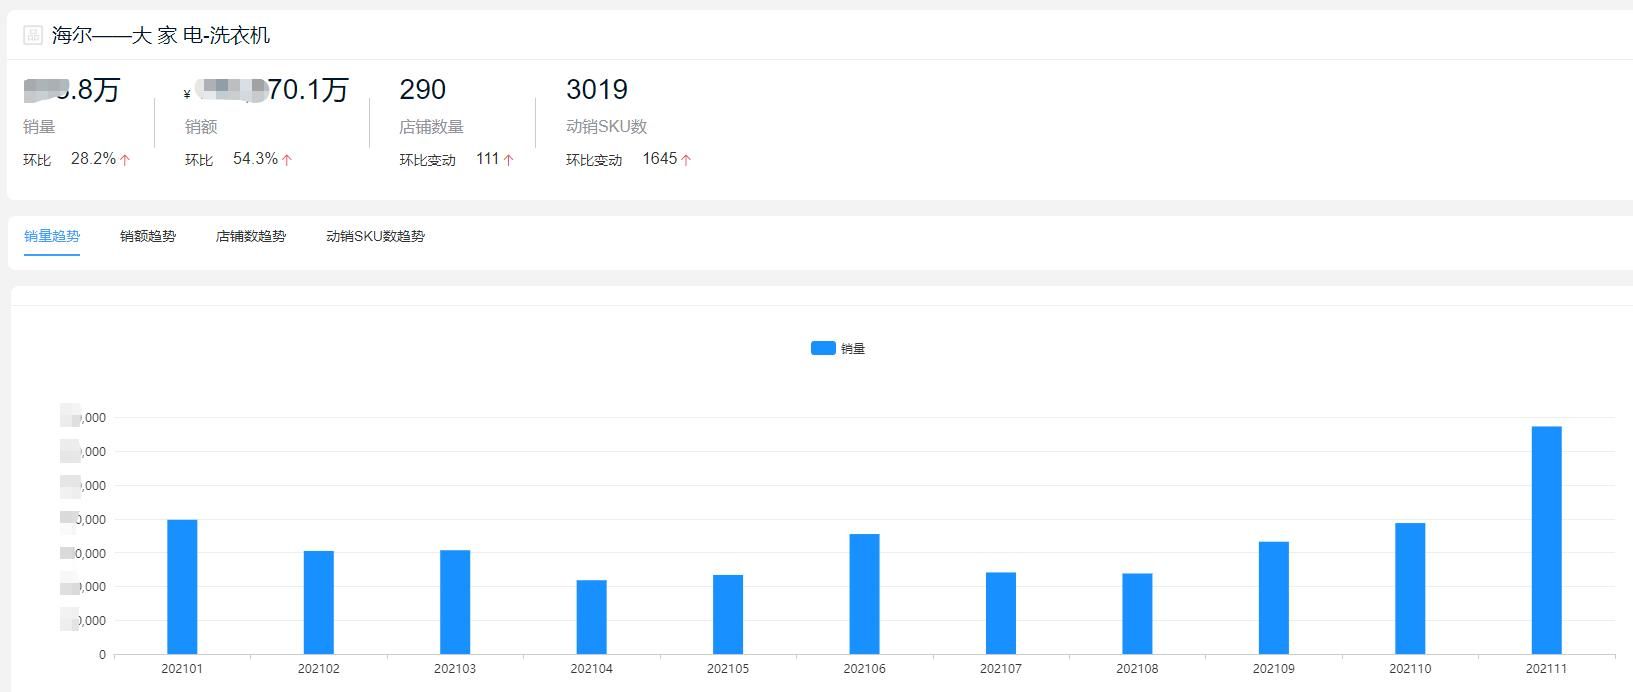
Task: Click the 202101 bar
Action: pyautogui.click(x=182, y=587)
